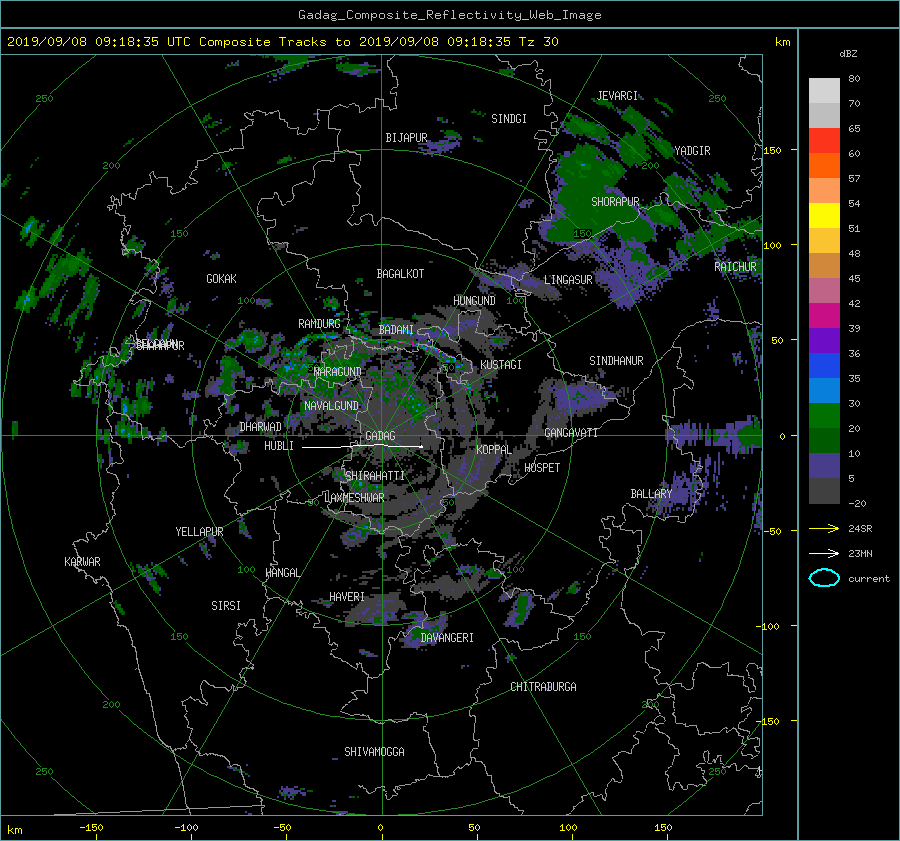The image size is (900, 841).
Task: Click the BALLARY city label
Action: pos(651,494)
